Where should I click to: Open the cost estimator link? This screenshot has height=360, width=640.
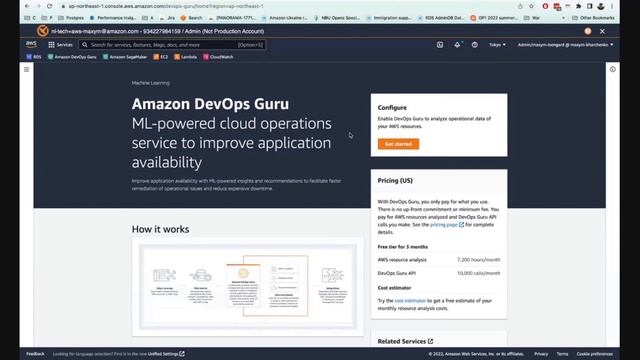410,301
